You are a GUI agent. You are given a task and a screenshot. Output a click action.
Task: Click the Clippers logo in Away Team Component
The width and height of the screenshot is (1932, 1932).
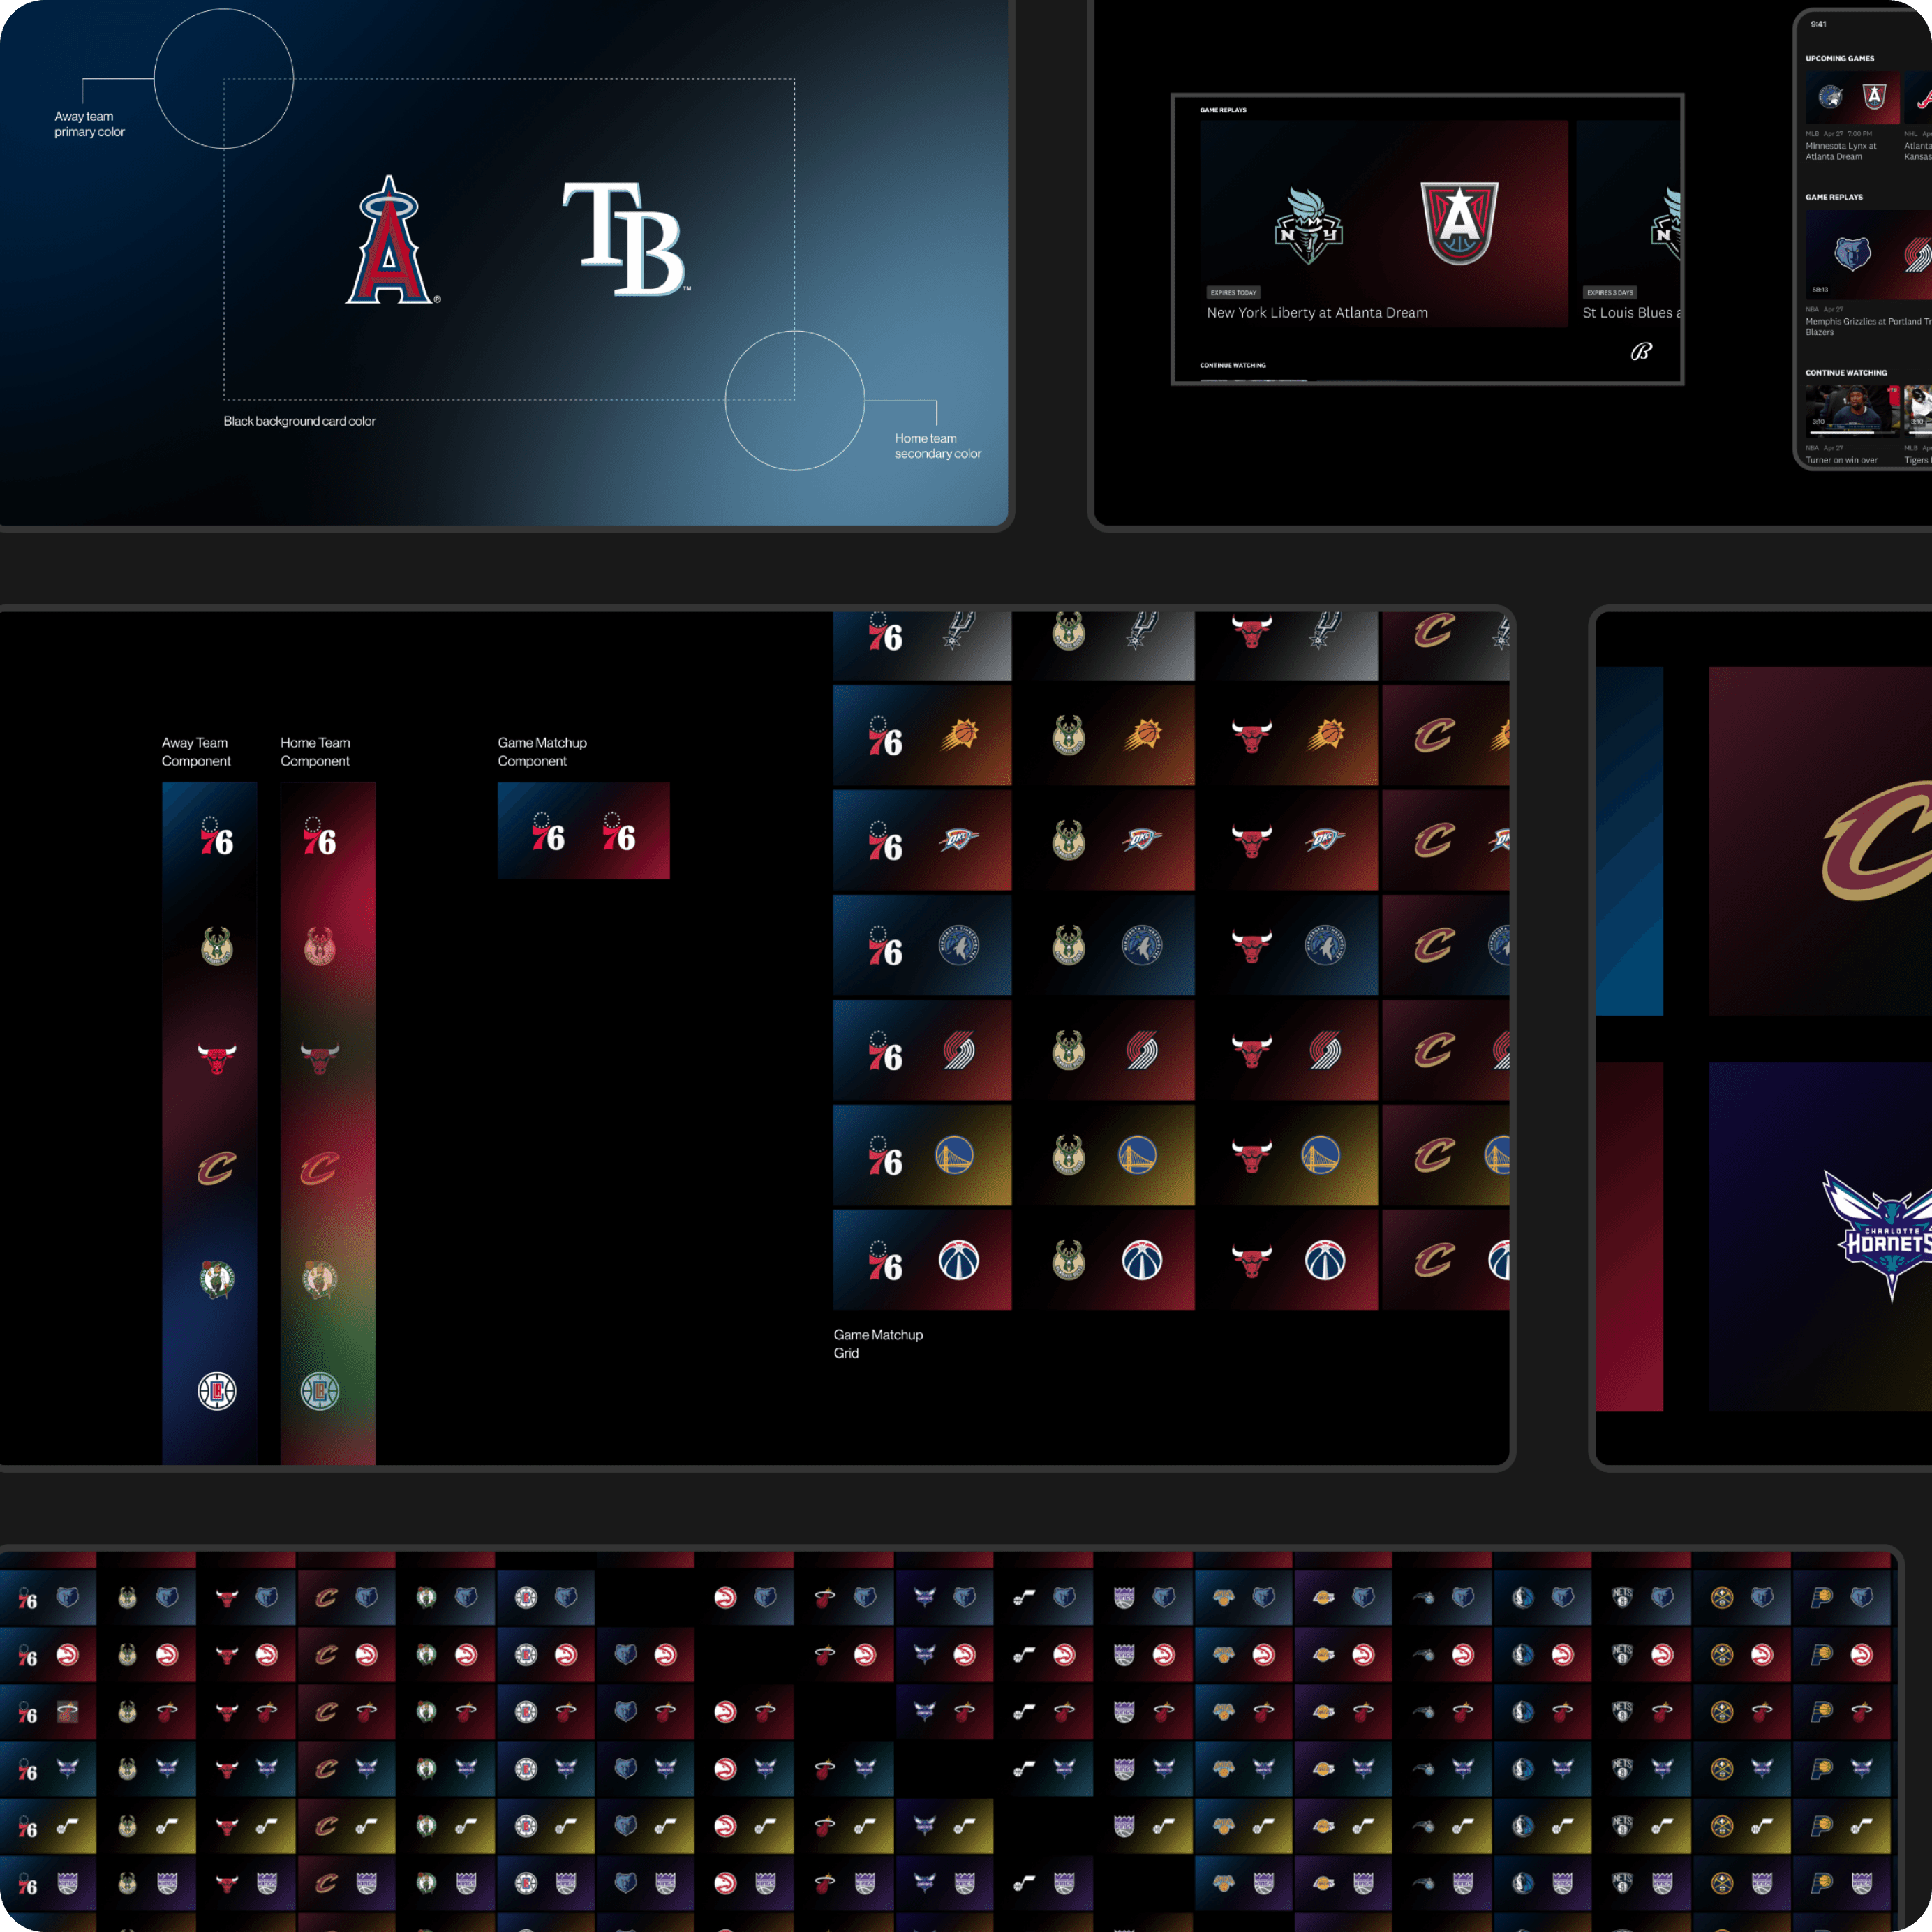pyautogui.click(x=216, y=1390)
